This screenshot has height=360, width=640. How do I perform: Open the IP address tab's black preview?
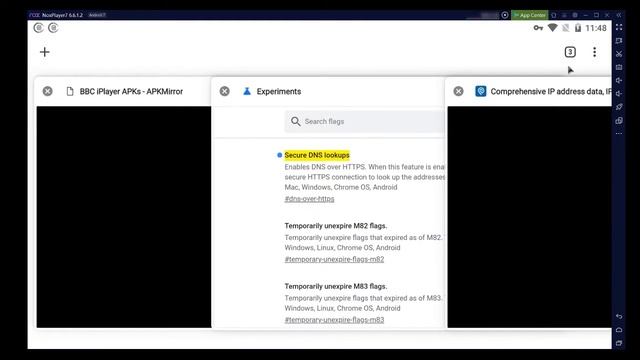coord(529,217)
